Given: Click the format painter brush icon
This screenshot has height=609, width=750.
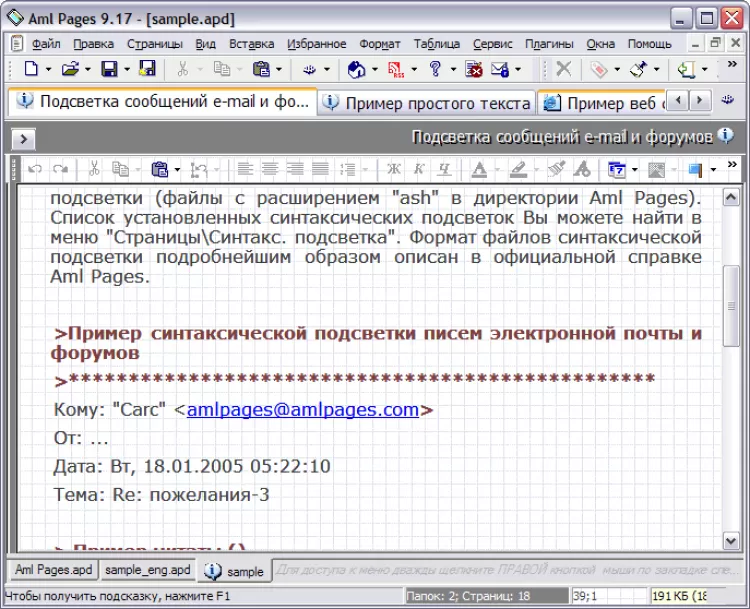Looking at the screenshot, I should 556,169.
